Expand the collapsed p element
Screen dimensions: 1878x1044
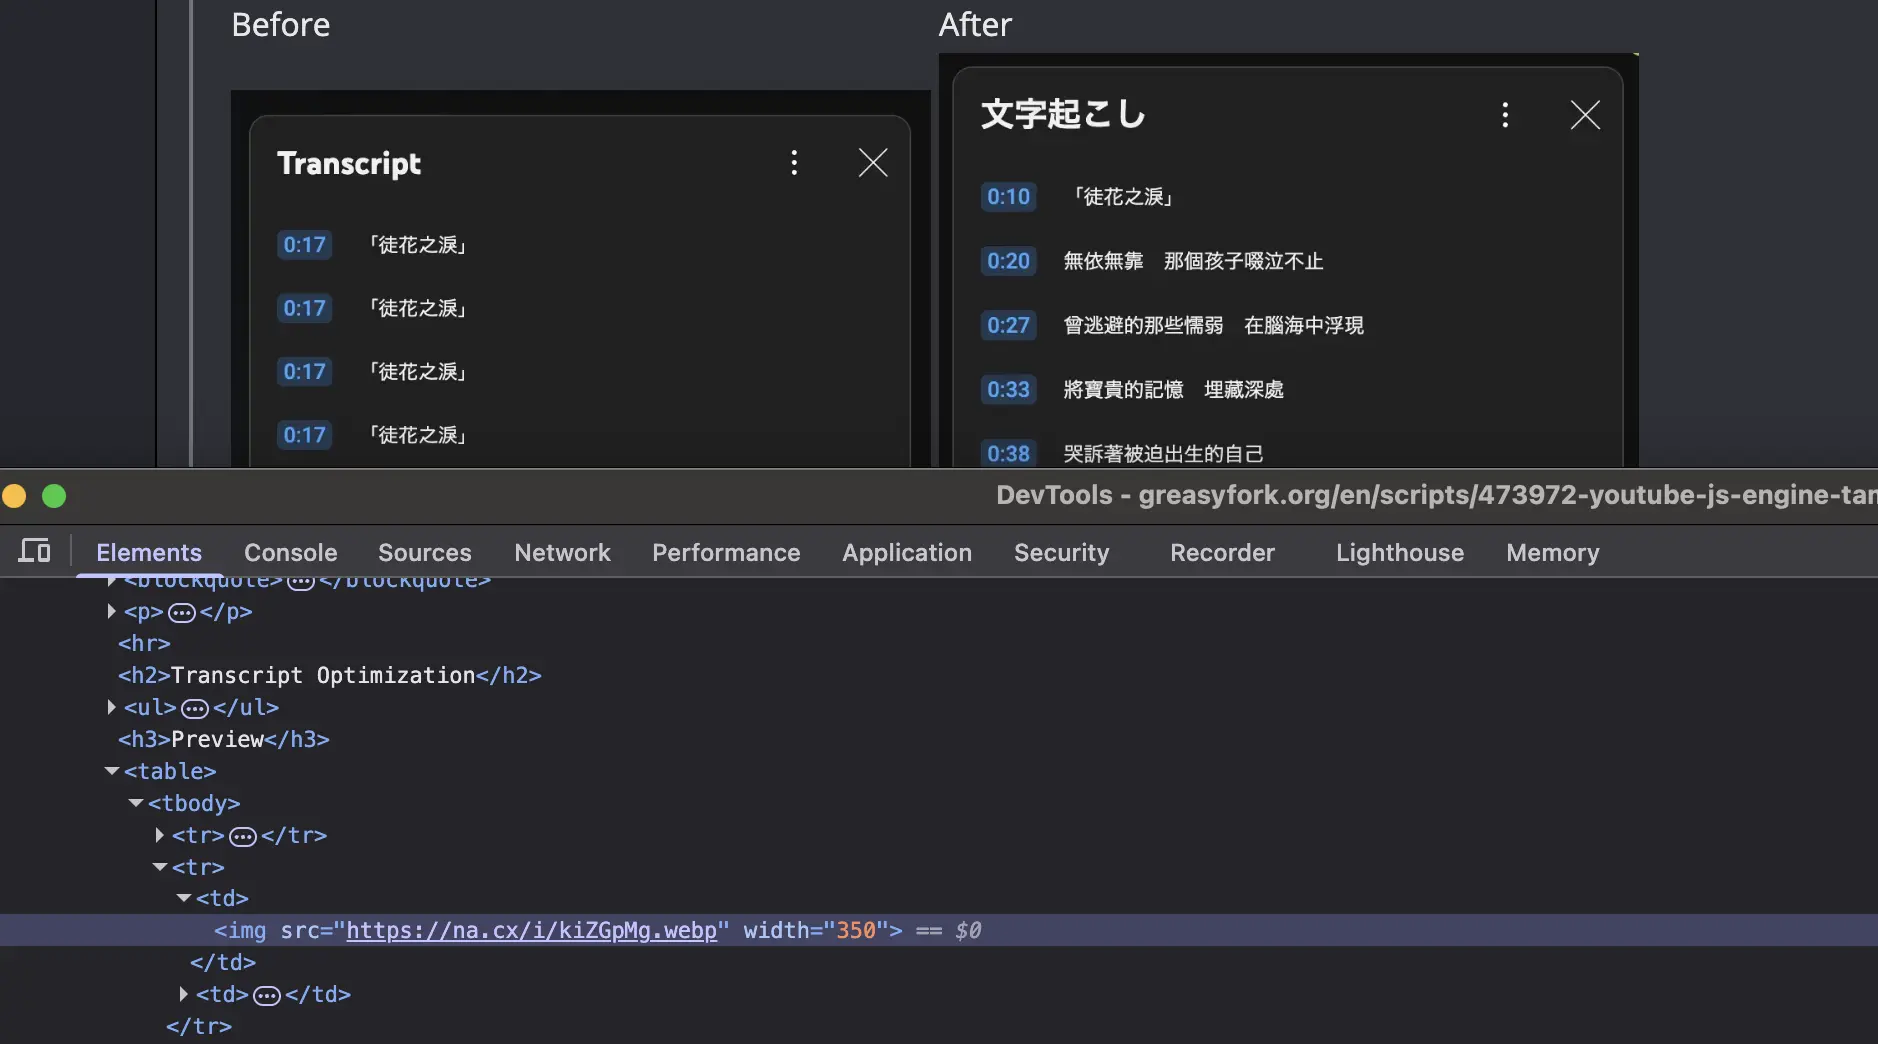point(111,611)
